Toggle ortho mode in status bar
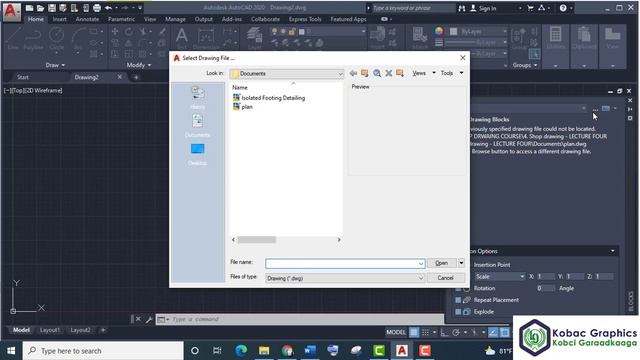Viewport: 640px width, 360px height. [444, 332]
